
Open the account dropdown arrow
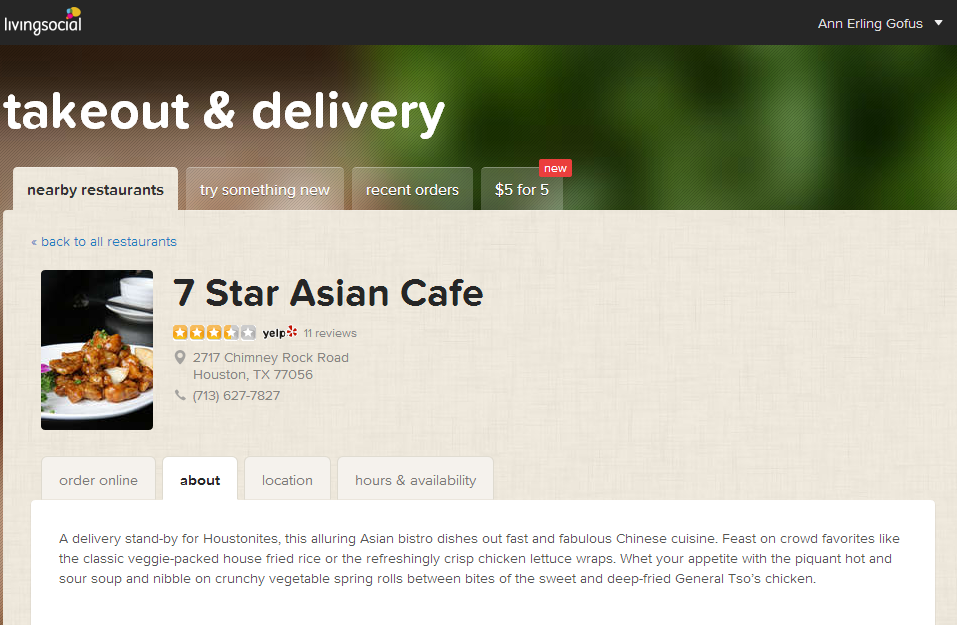coord(939,23)
